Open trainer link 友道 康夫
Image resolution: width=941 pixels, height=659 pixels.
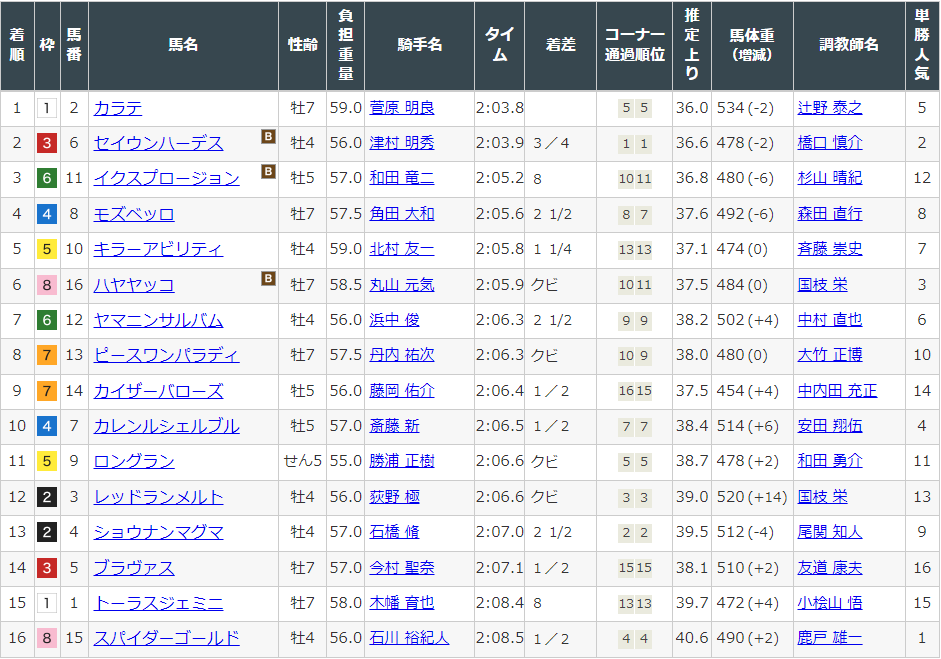tap(830, 568)
